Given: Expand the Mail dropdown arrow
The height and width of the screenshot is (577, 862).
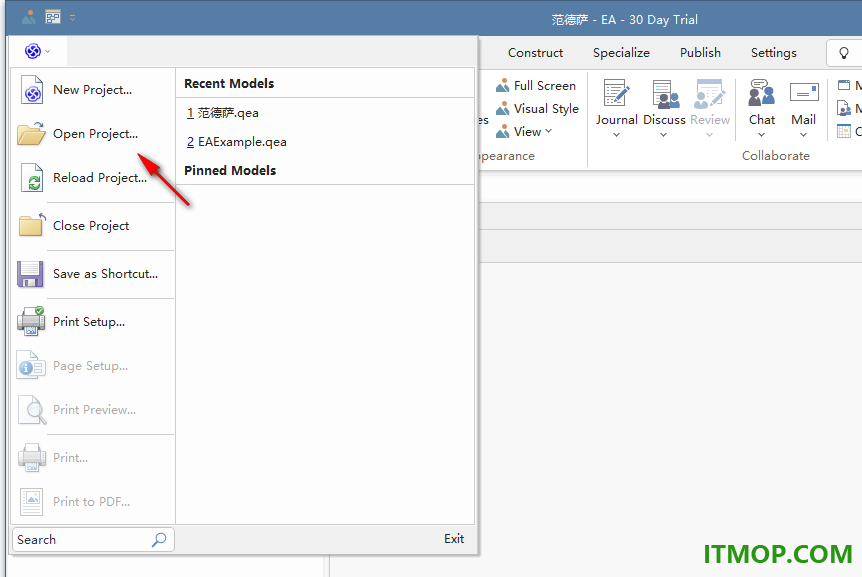Looking at the screenshot, I should pyautogui.click(x=803, y=135).
